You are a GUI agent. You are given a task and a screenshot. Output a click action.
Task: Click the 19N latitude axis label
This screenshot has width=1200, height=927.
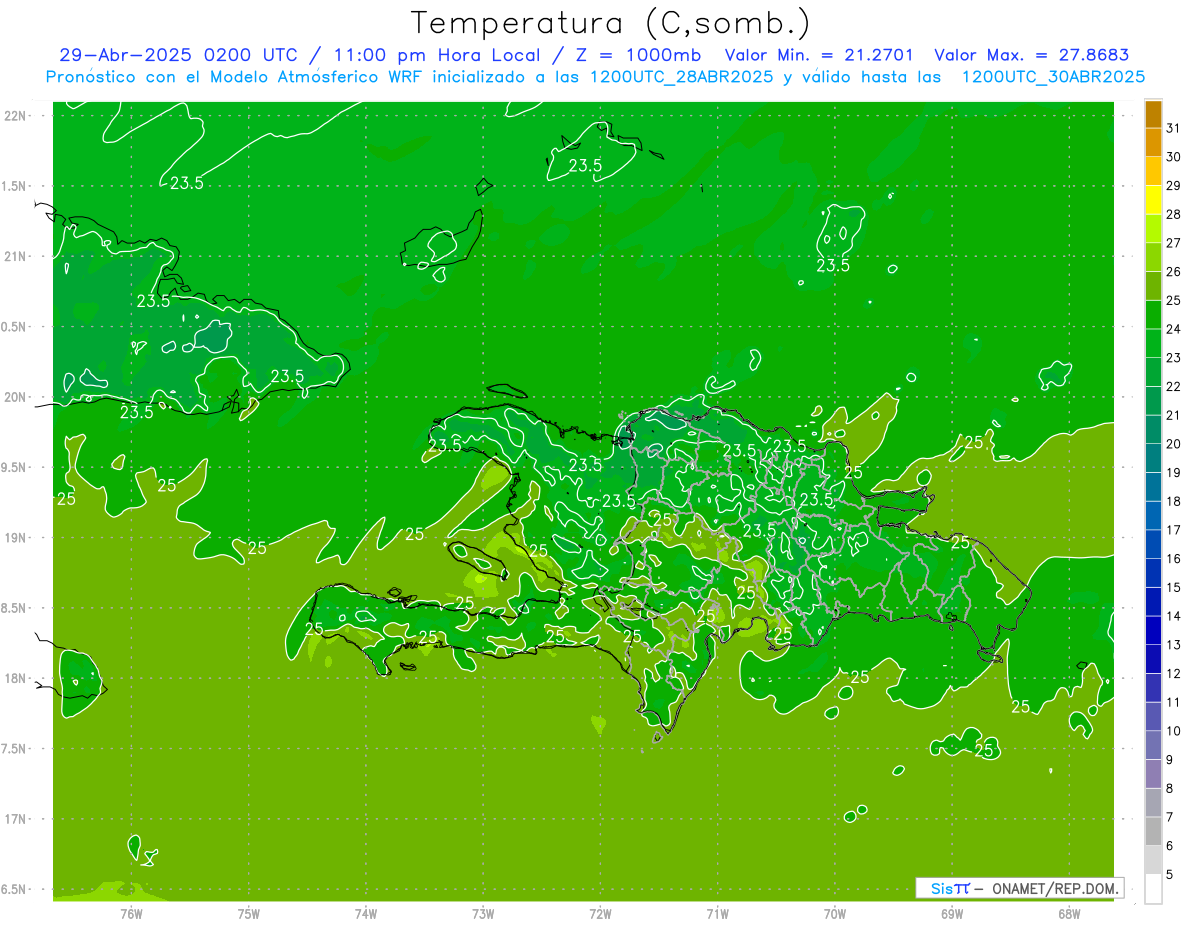pyautogui.click(x=16, y=538)
